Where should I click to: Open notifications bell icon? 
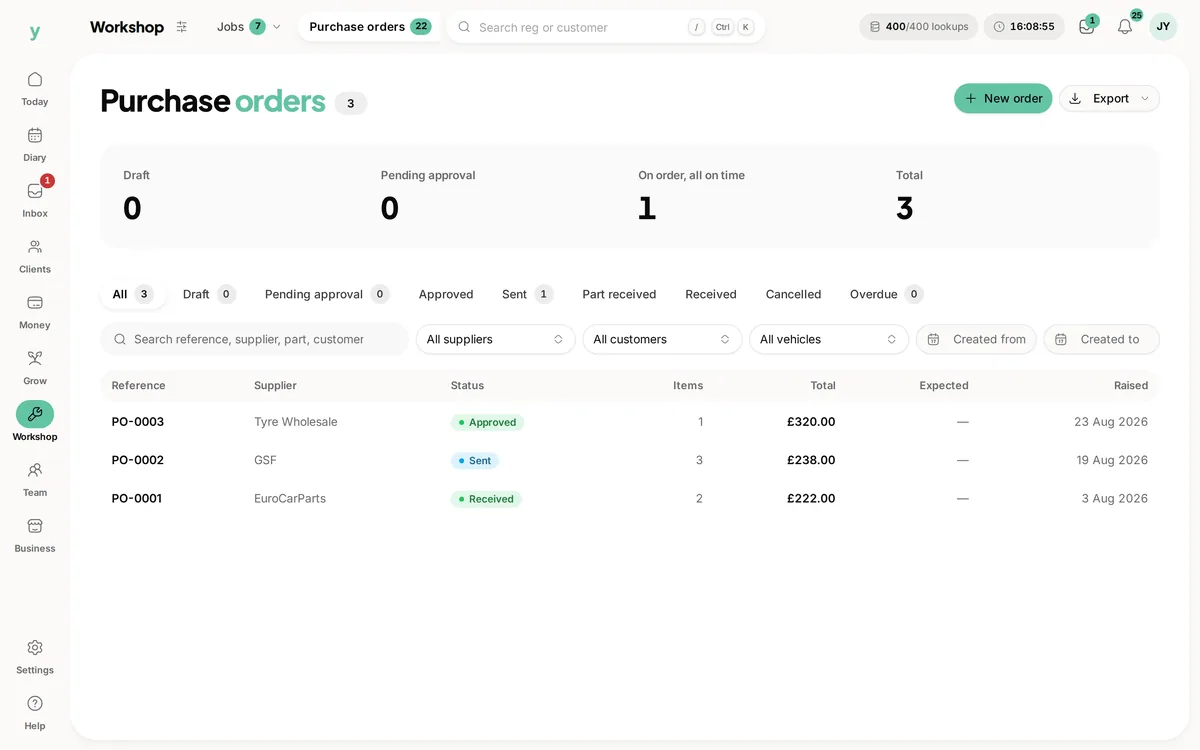pos(1125,27)
